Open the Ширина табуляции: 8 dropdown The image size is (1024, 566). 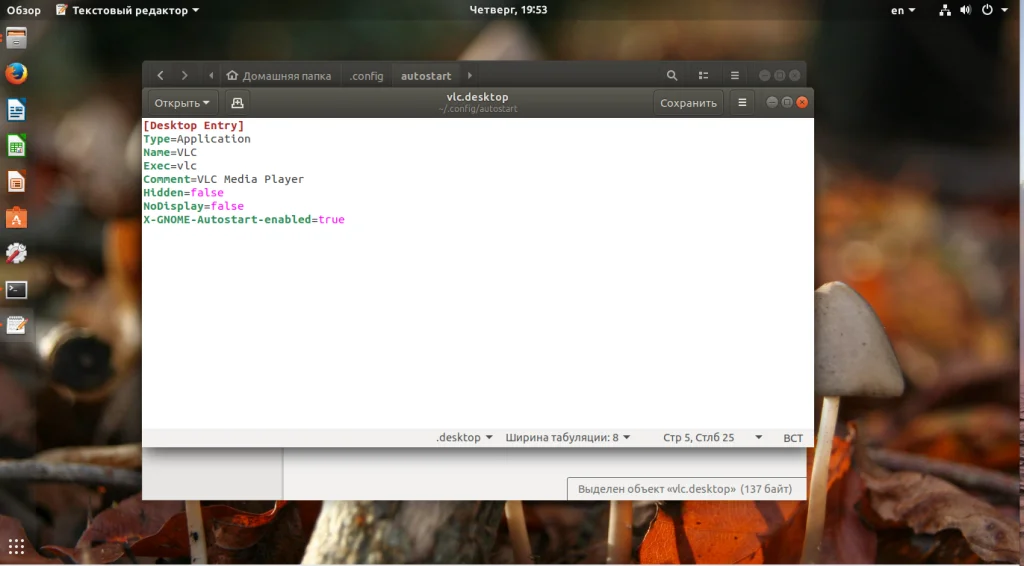pyautogui.click(x=568, y=437)
